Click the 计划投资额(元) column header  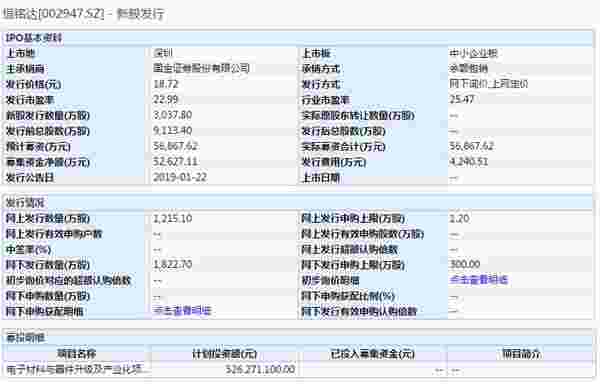tap(224, 354)
